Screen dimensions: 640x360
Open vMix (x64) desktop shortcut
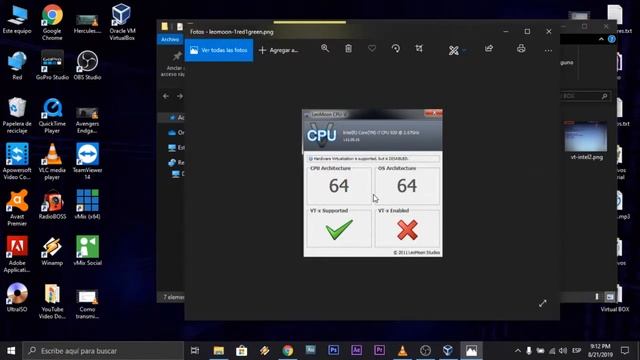point(87,205)
